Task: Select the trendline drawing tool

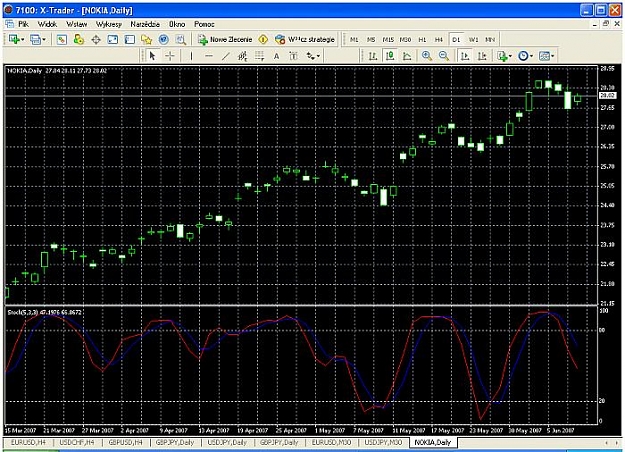Action: click(x=226, y=56)
